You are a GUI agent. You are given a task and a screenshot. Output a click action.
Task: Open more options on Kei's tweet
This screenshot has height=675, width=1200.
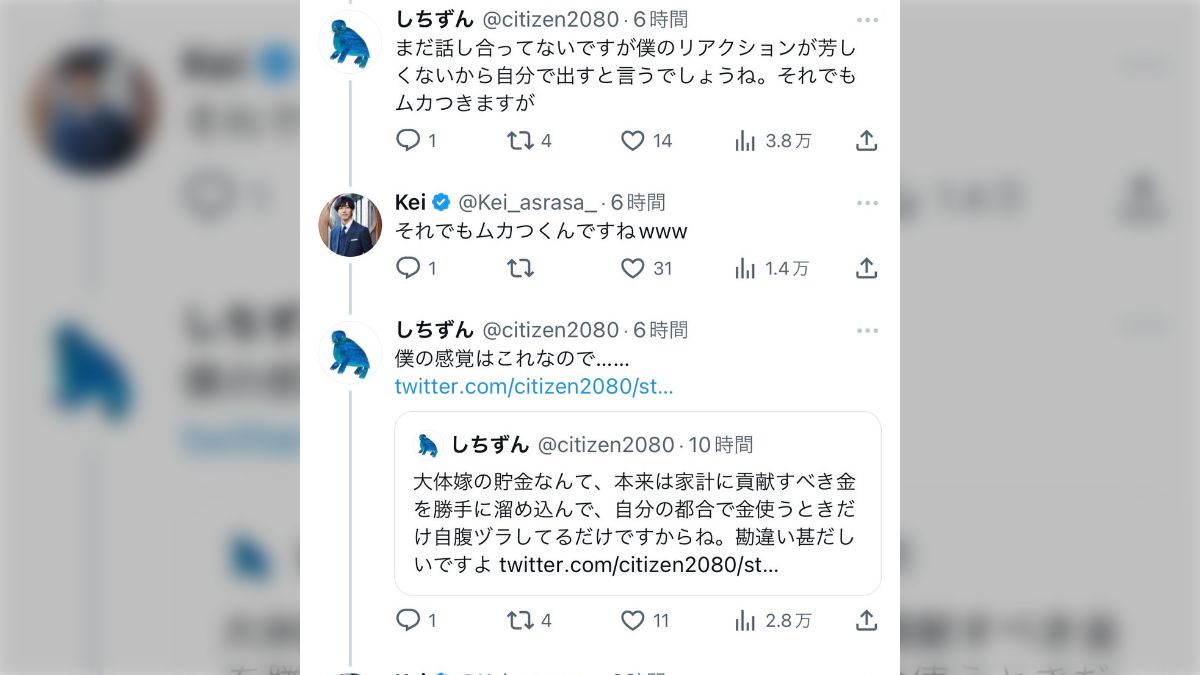[x=867, y=203]
